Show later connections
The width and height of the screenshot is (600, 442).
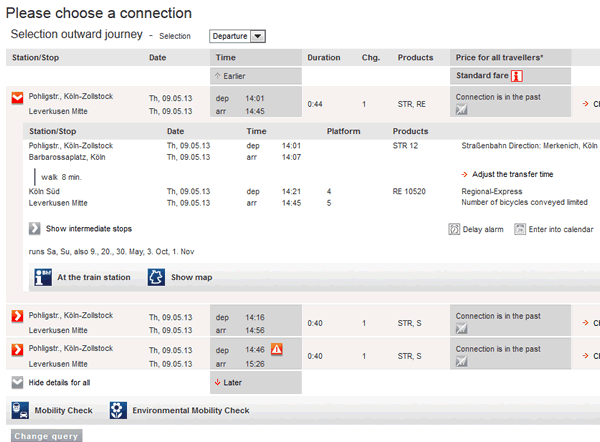pyautogui.click(x=229, y=382)
